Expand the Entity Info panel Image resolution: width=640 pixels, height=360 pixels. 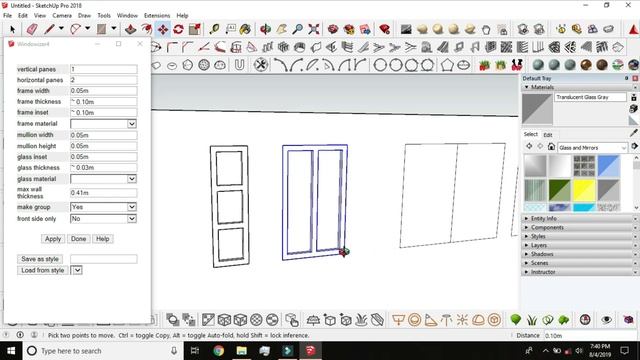tap(527, 218)
